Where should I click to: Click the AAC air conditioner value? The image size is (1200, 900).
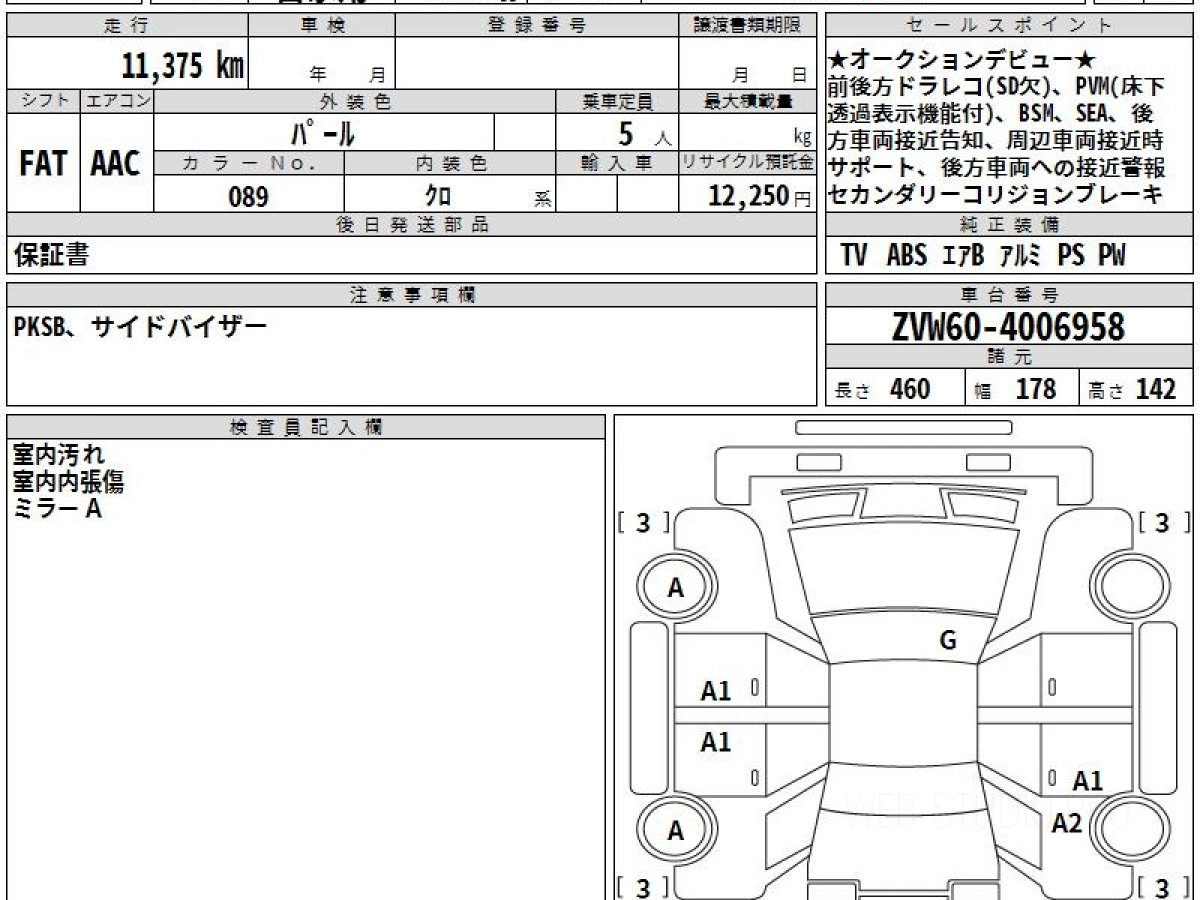116,164
